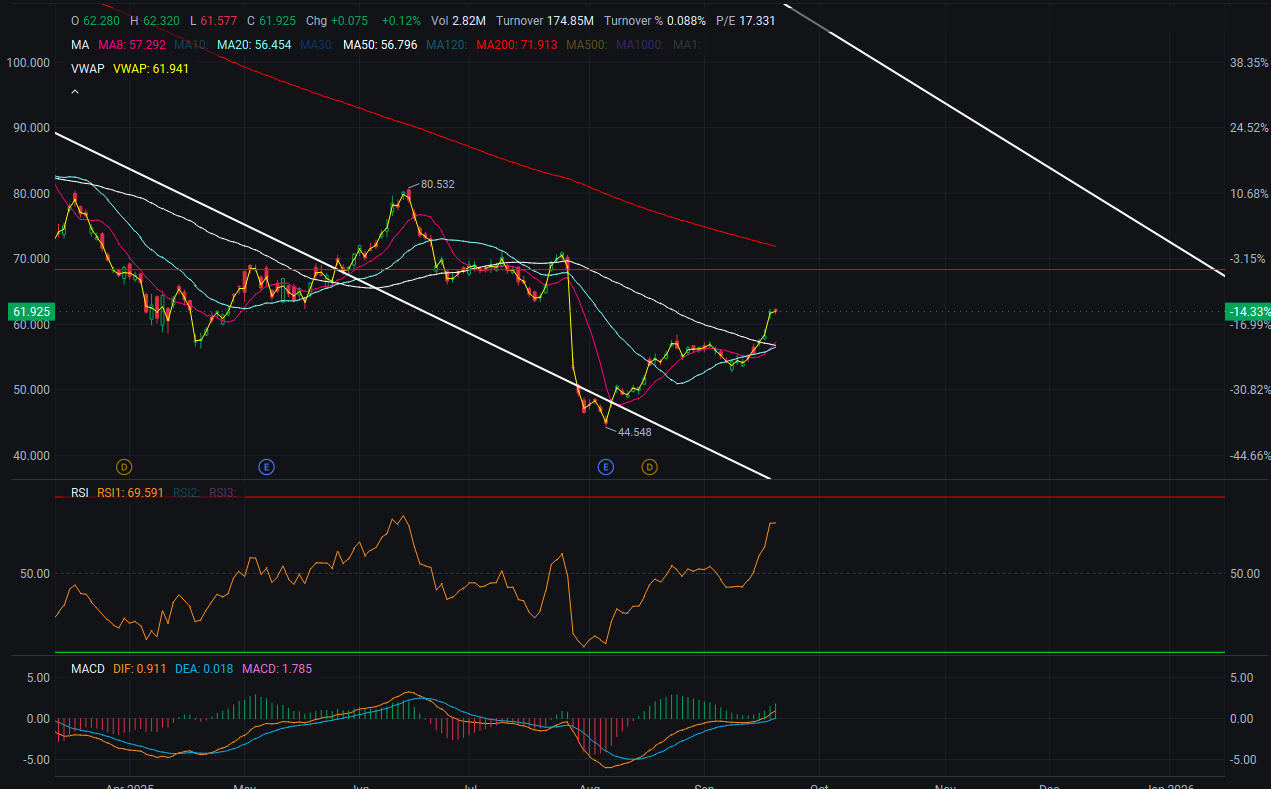Toggle the RSI2 line on
1271x789 pixels.
click(186, 492)
